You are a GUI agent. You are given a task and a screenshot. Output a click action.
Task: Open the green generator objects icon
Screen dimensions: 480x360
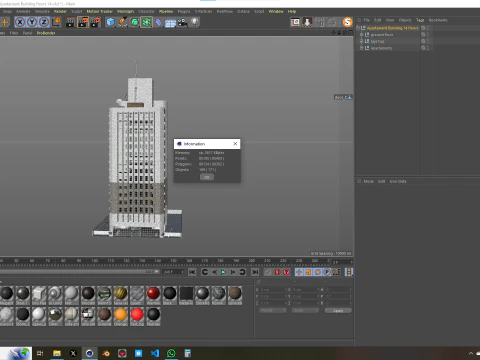point(134,22)
